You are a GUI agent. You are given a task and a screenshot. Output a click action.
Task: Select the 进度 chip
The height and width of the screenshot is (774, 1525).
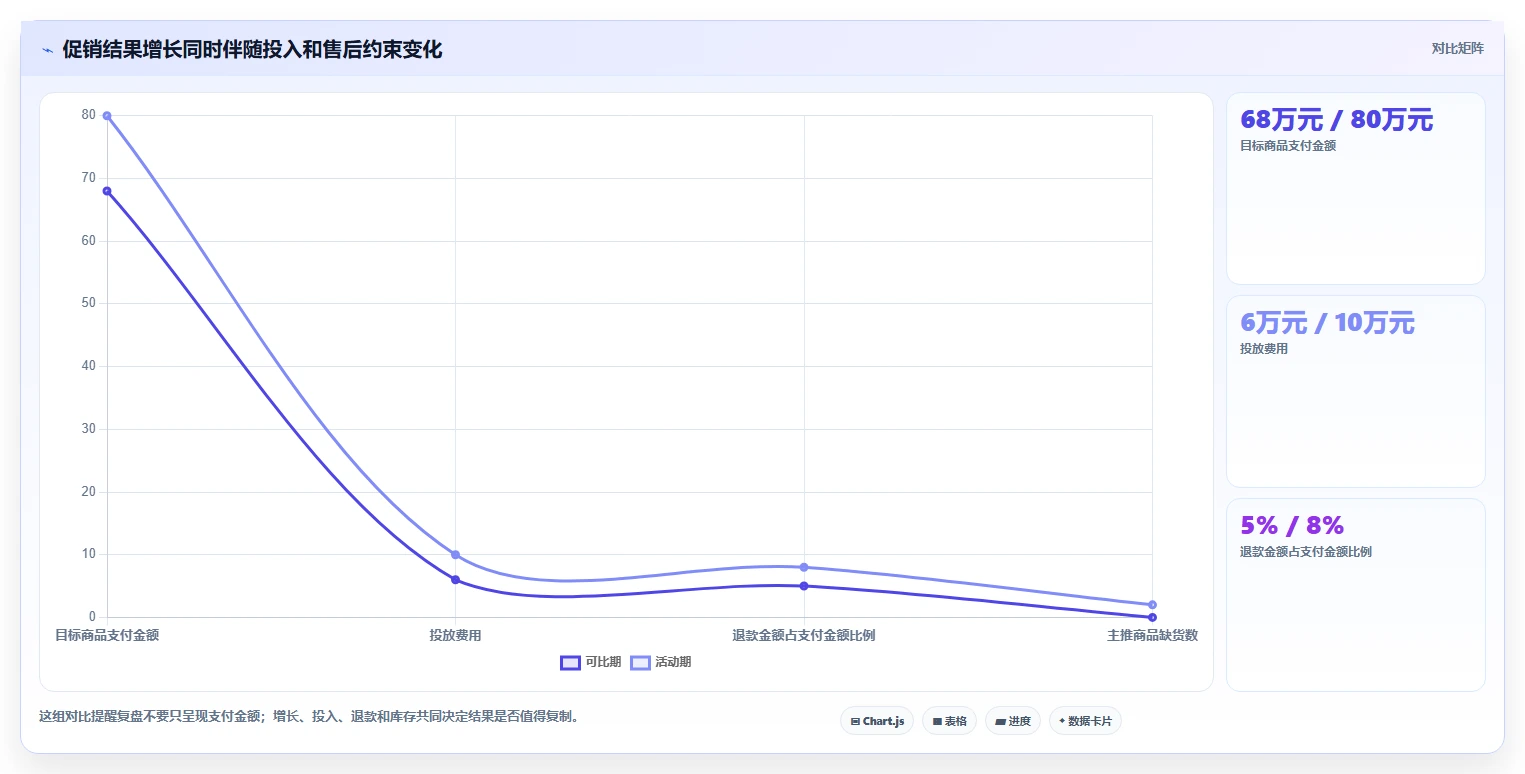1013,721
